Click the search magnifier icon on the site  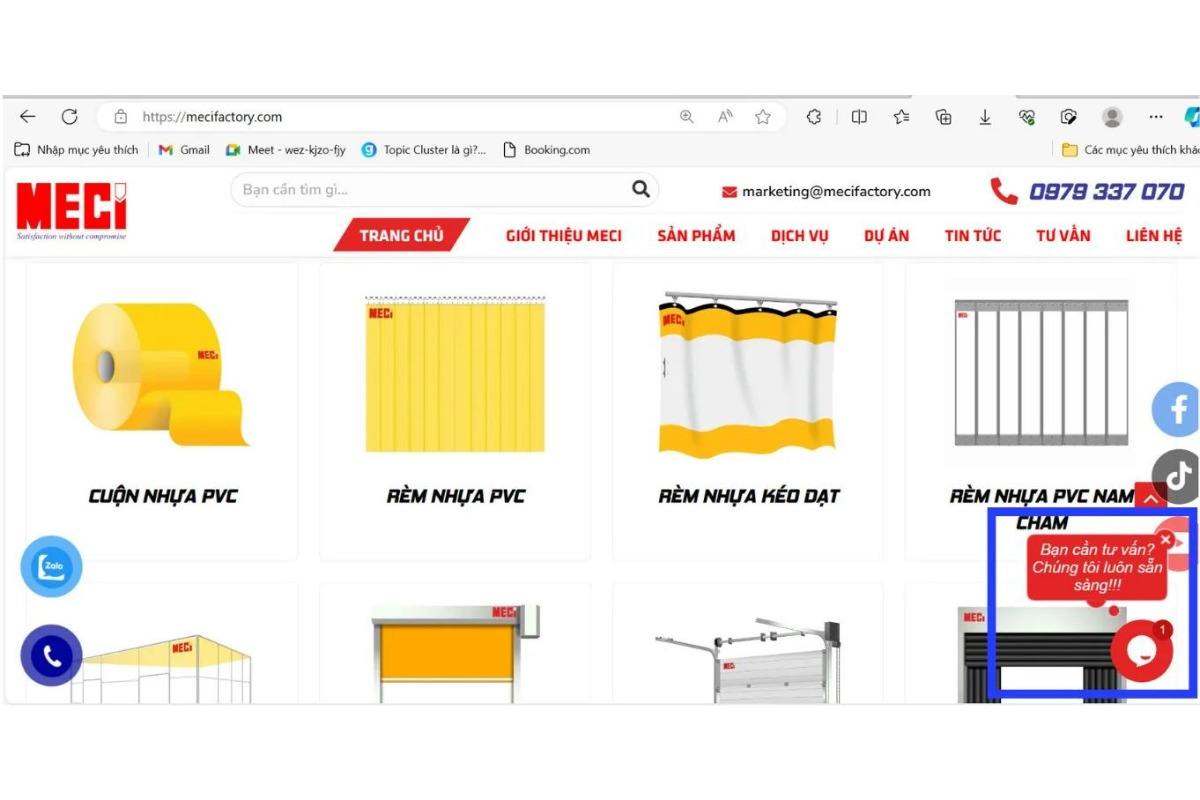click(641, 189)
